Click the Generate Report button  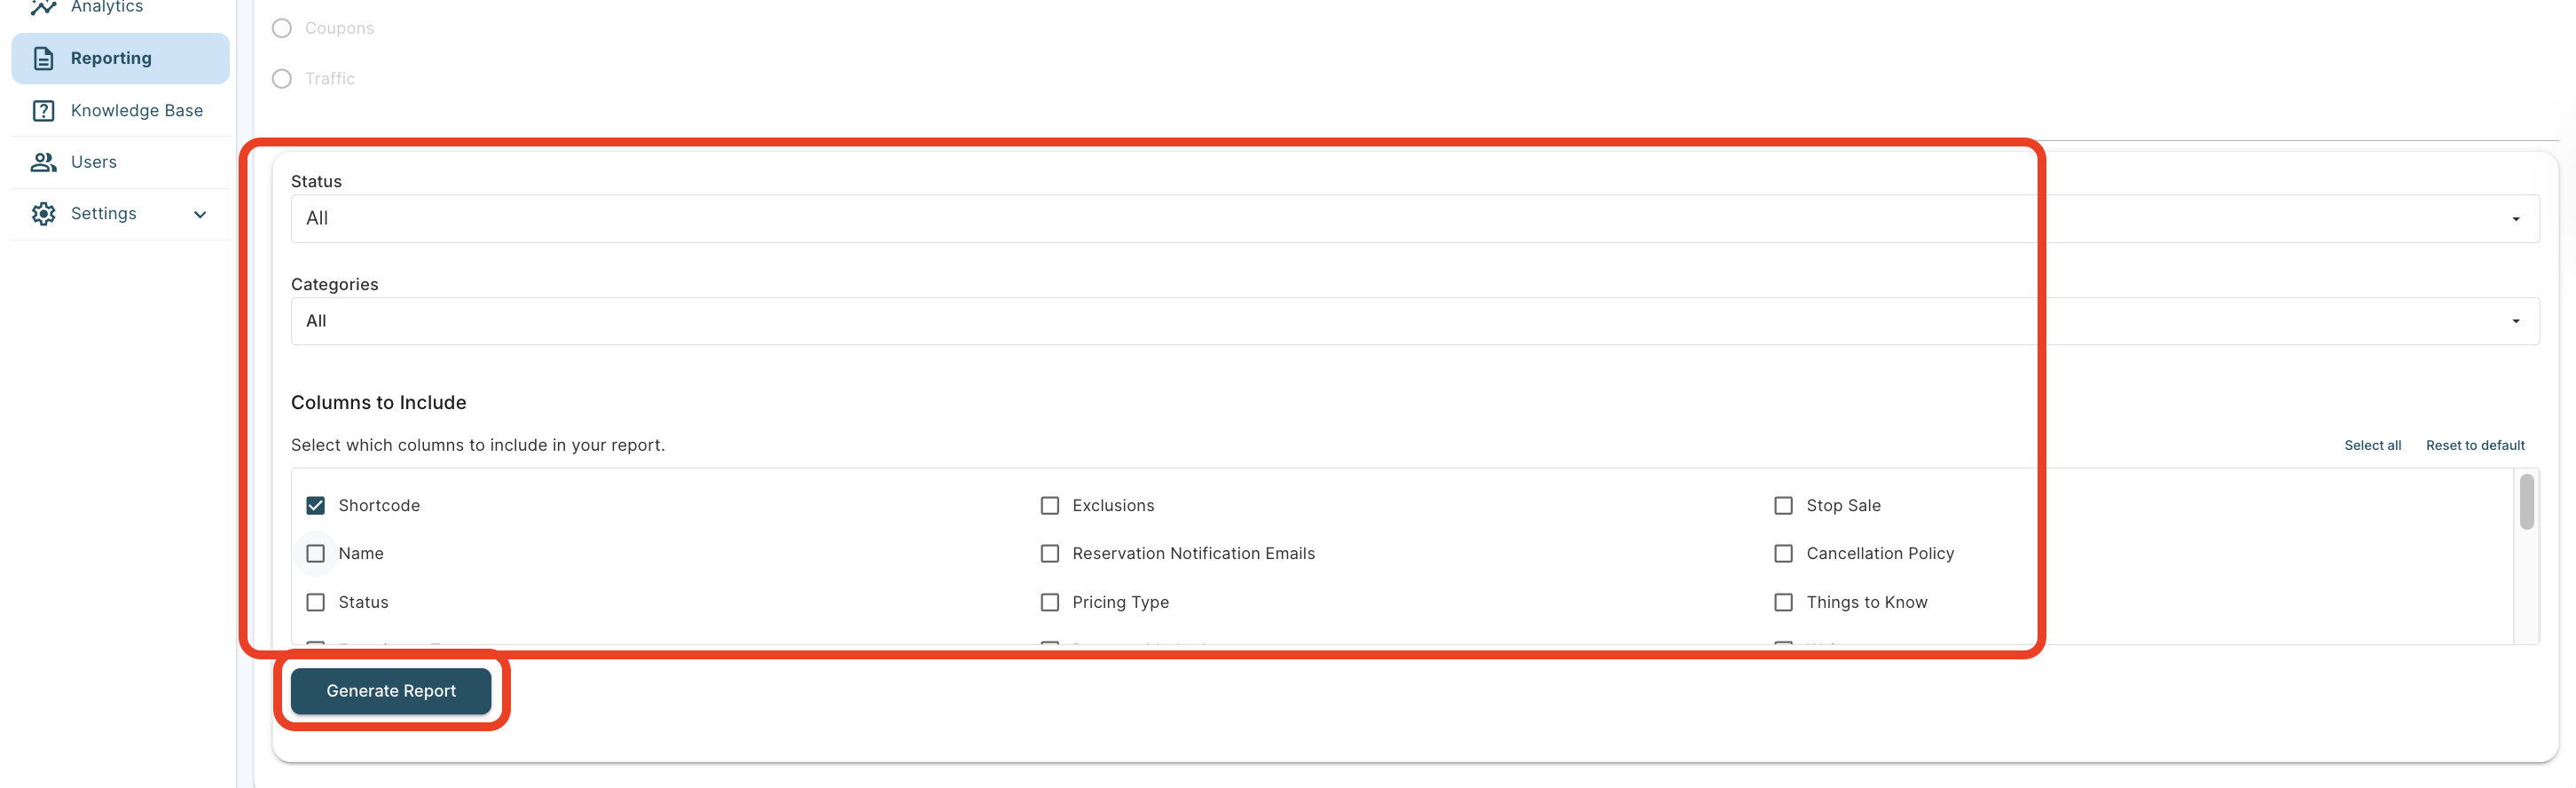pyautogui.click(x=391, y=691)
